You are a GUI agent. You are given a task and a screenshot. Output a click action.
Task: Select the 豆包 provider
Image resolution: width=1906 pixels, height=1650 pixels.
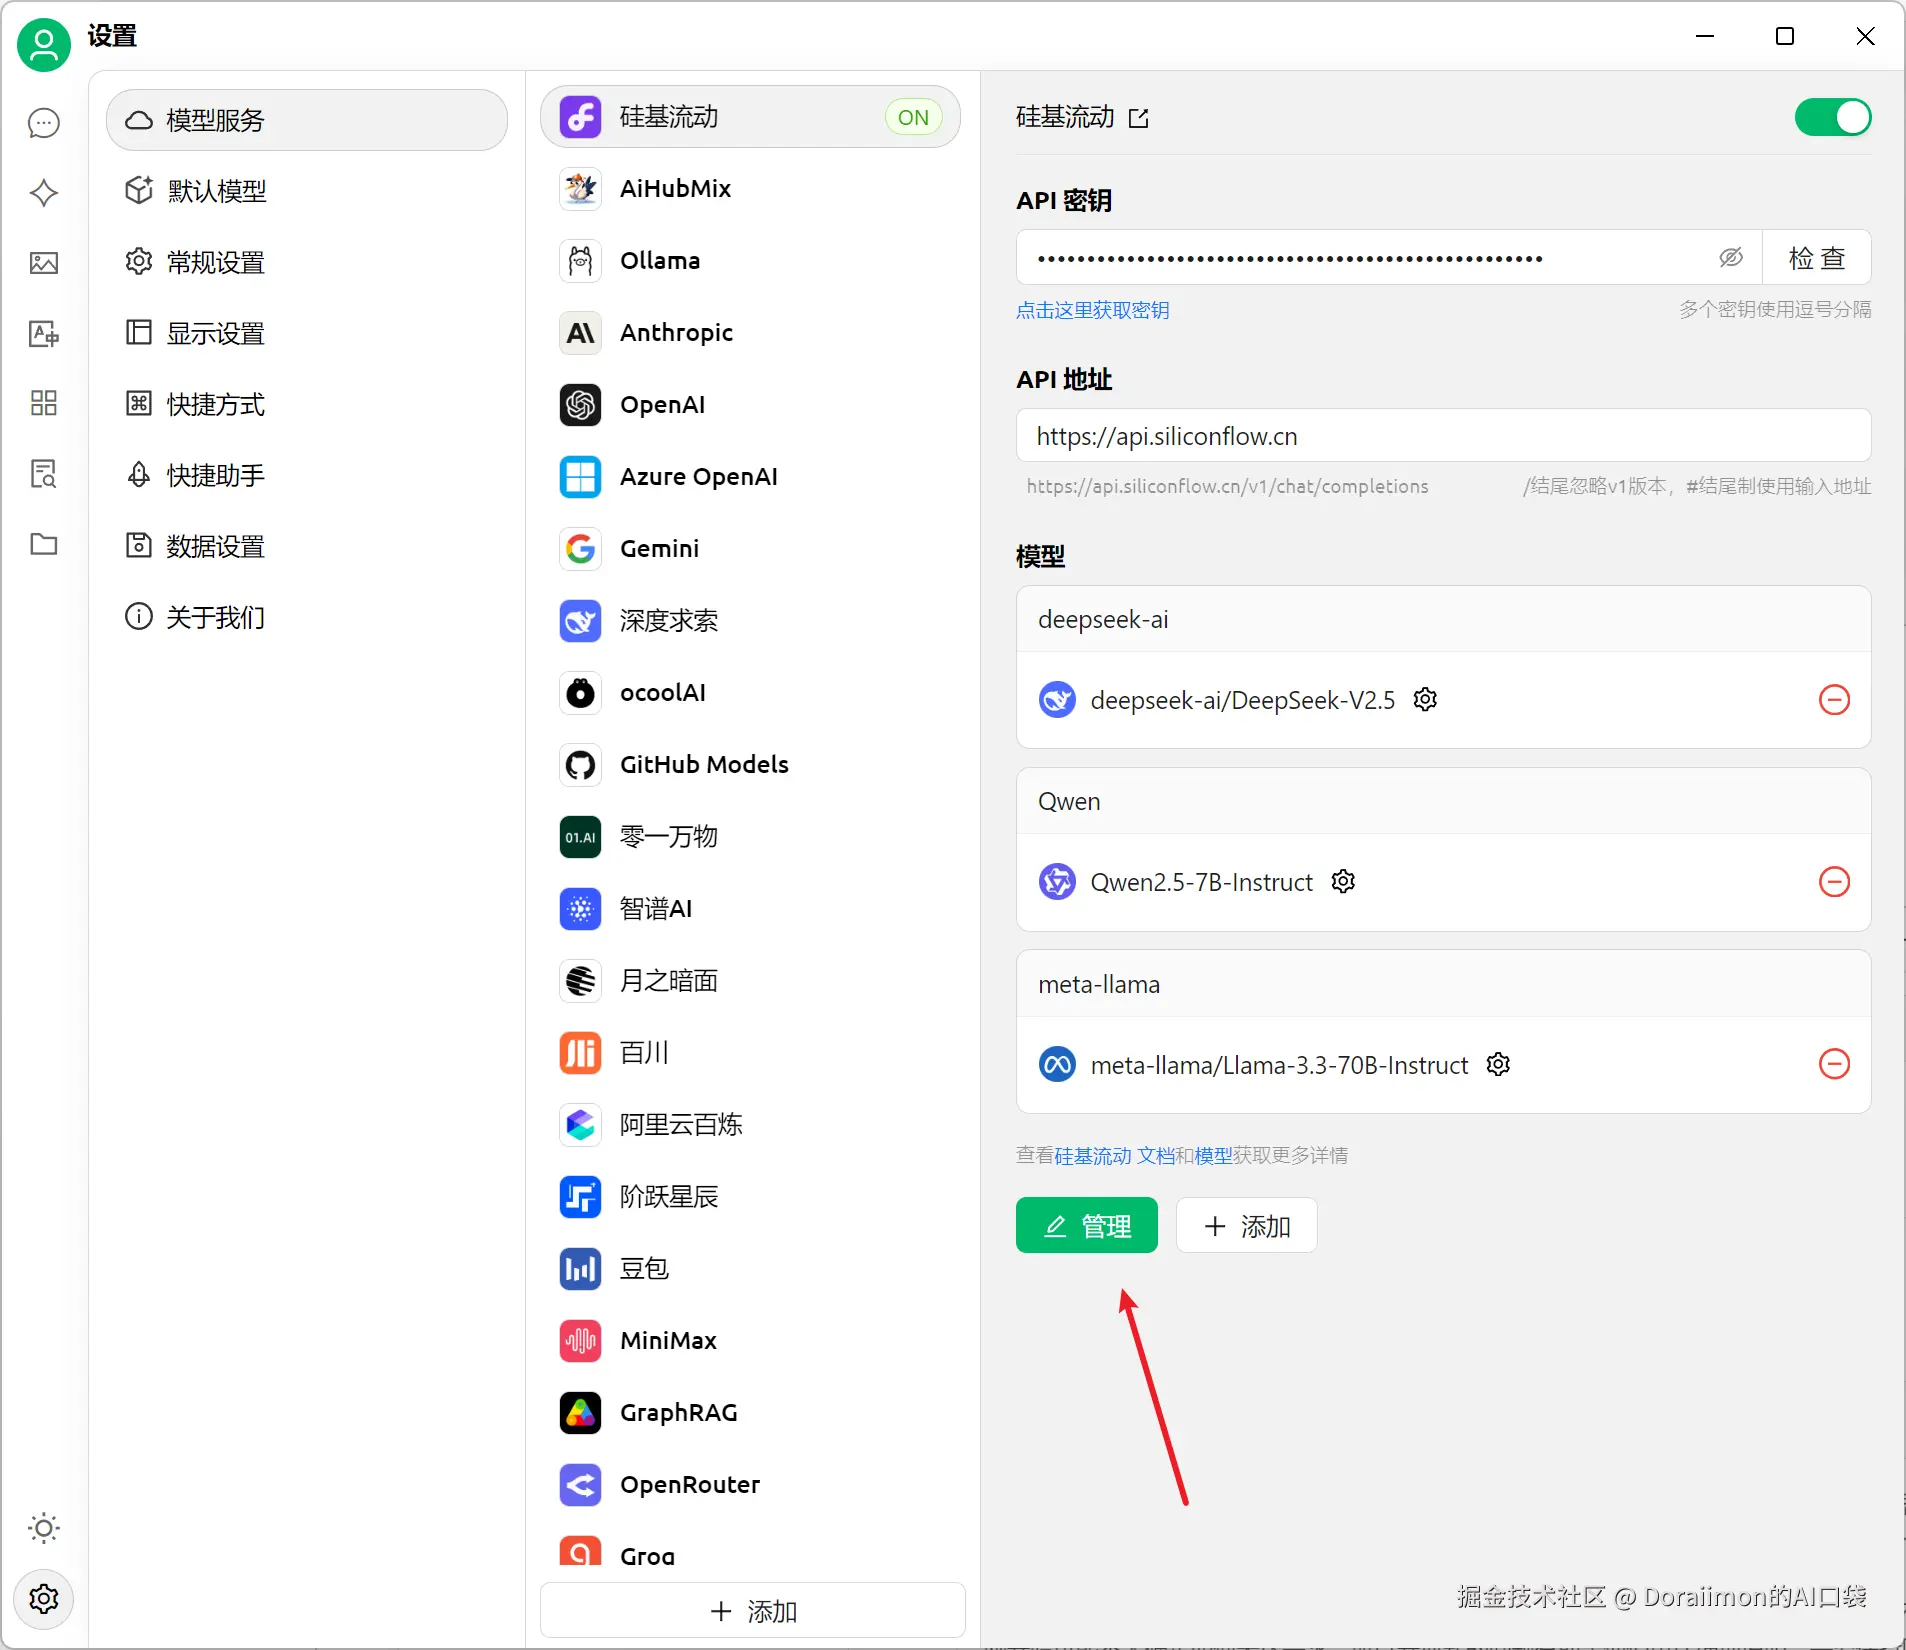pos(750,1269)
